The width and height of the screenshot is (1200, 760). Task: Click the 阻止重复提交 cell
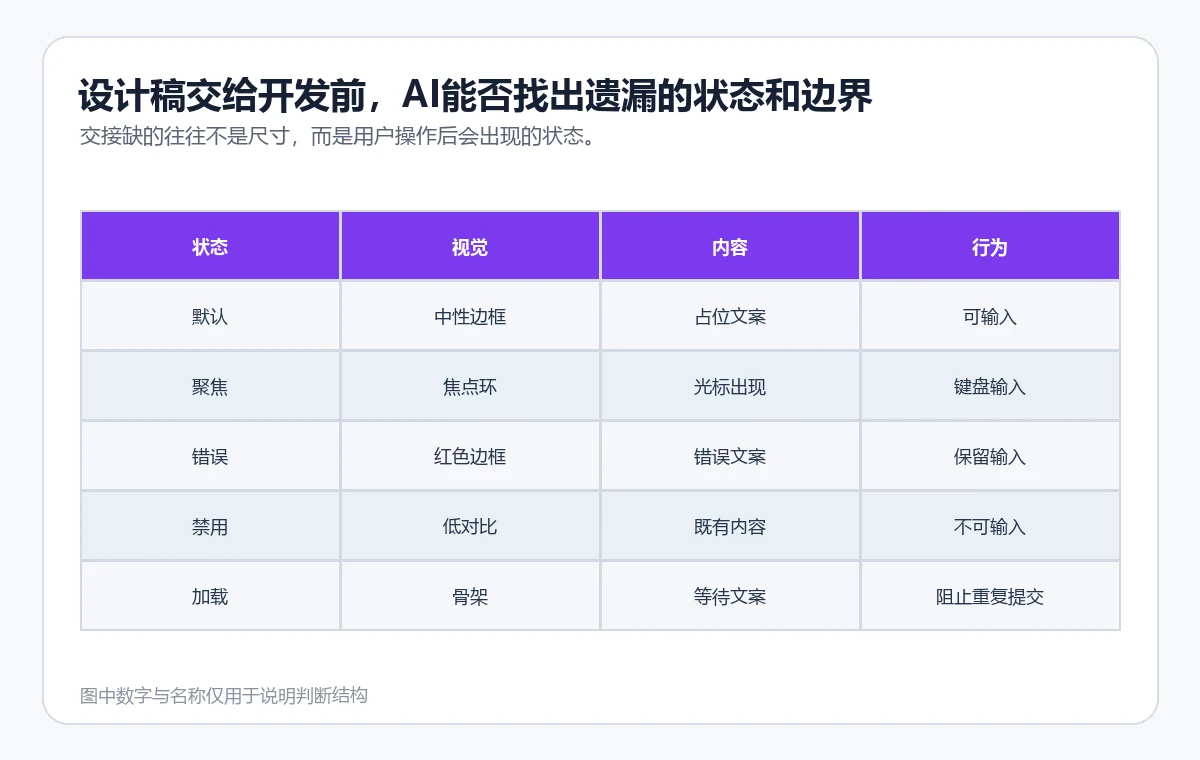(x=990, y=596)
